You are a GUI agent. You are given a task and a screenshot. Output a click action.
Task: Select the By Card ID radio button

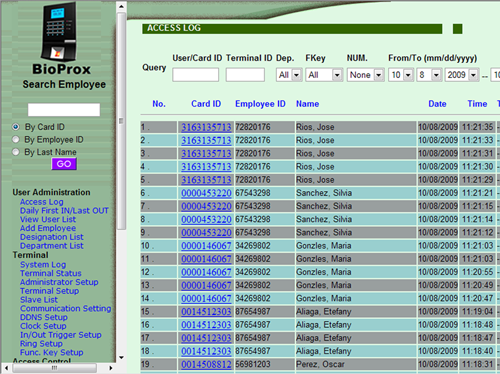click(15, 127)
